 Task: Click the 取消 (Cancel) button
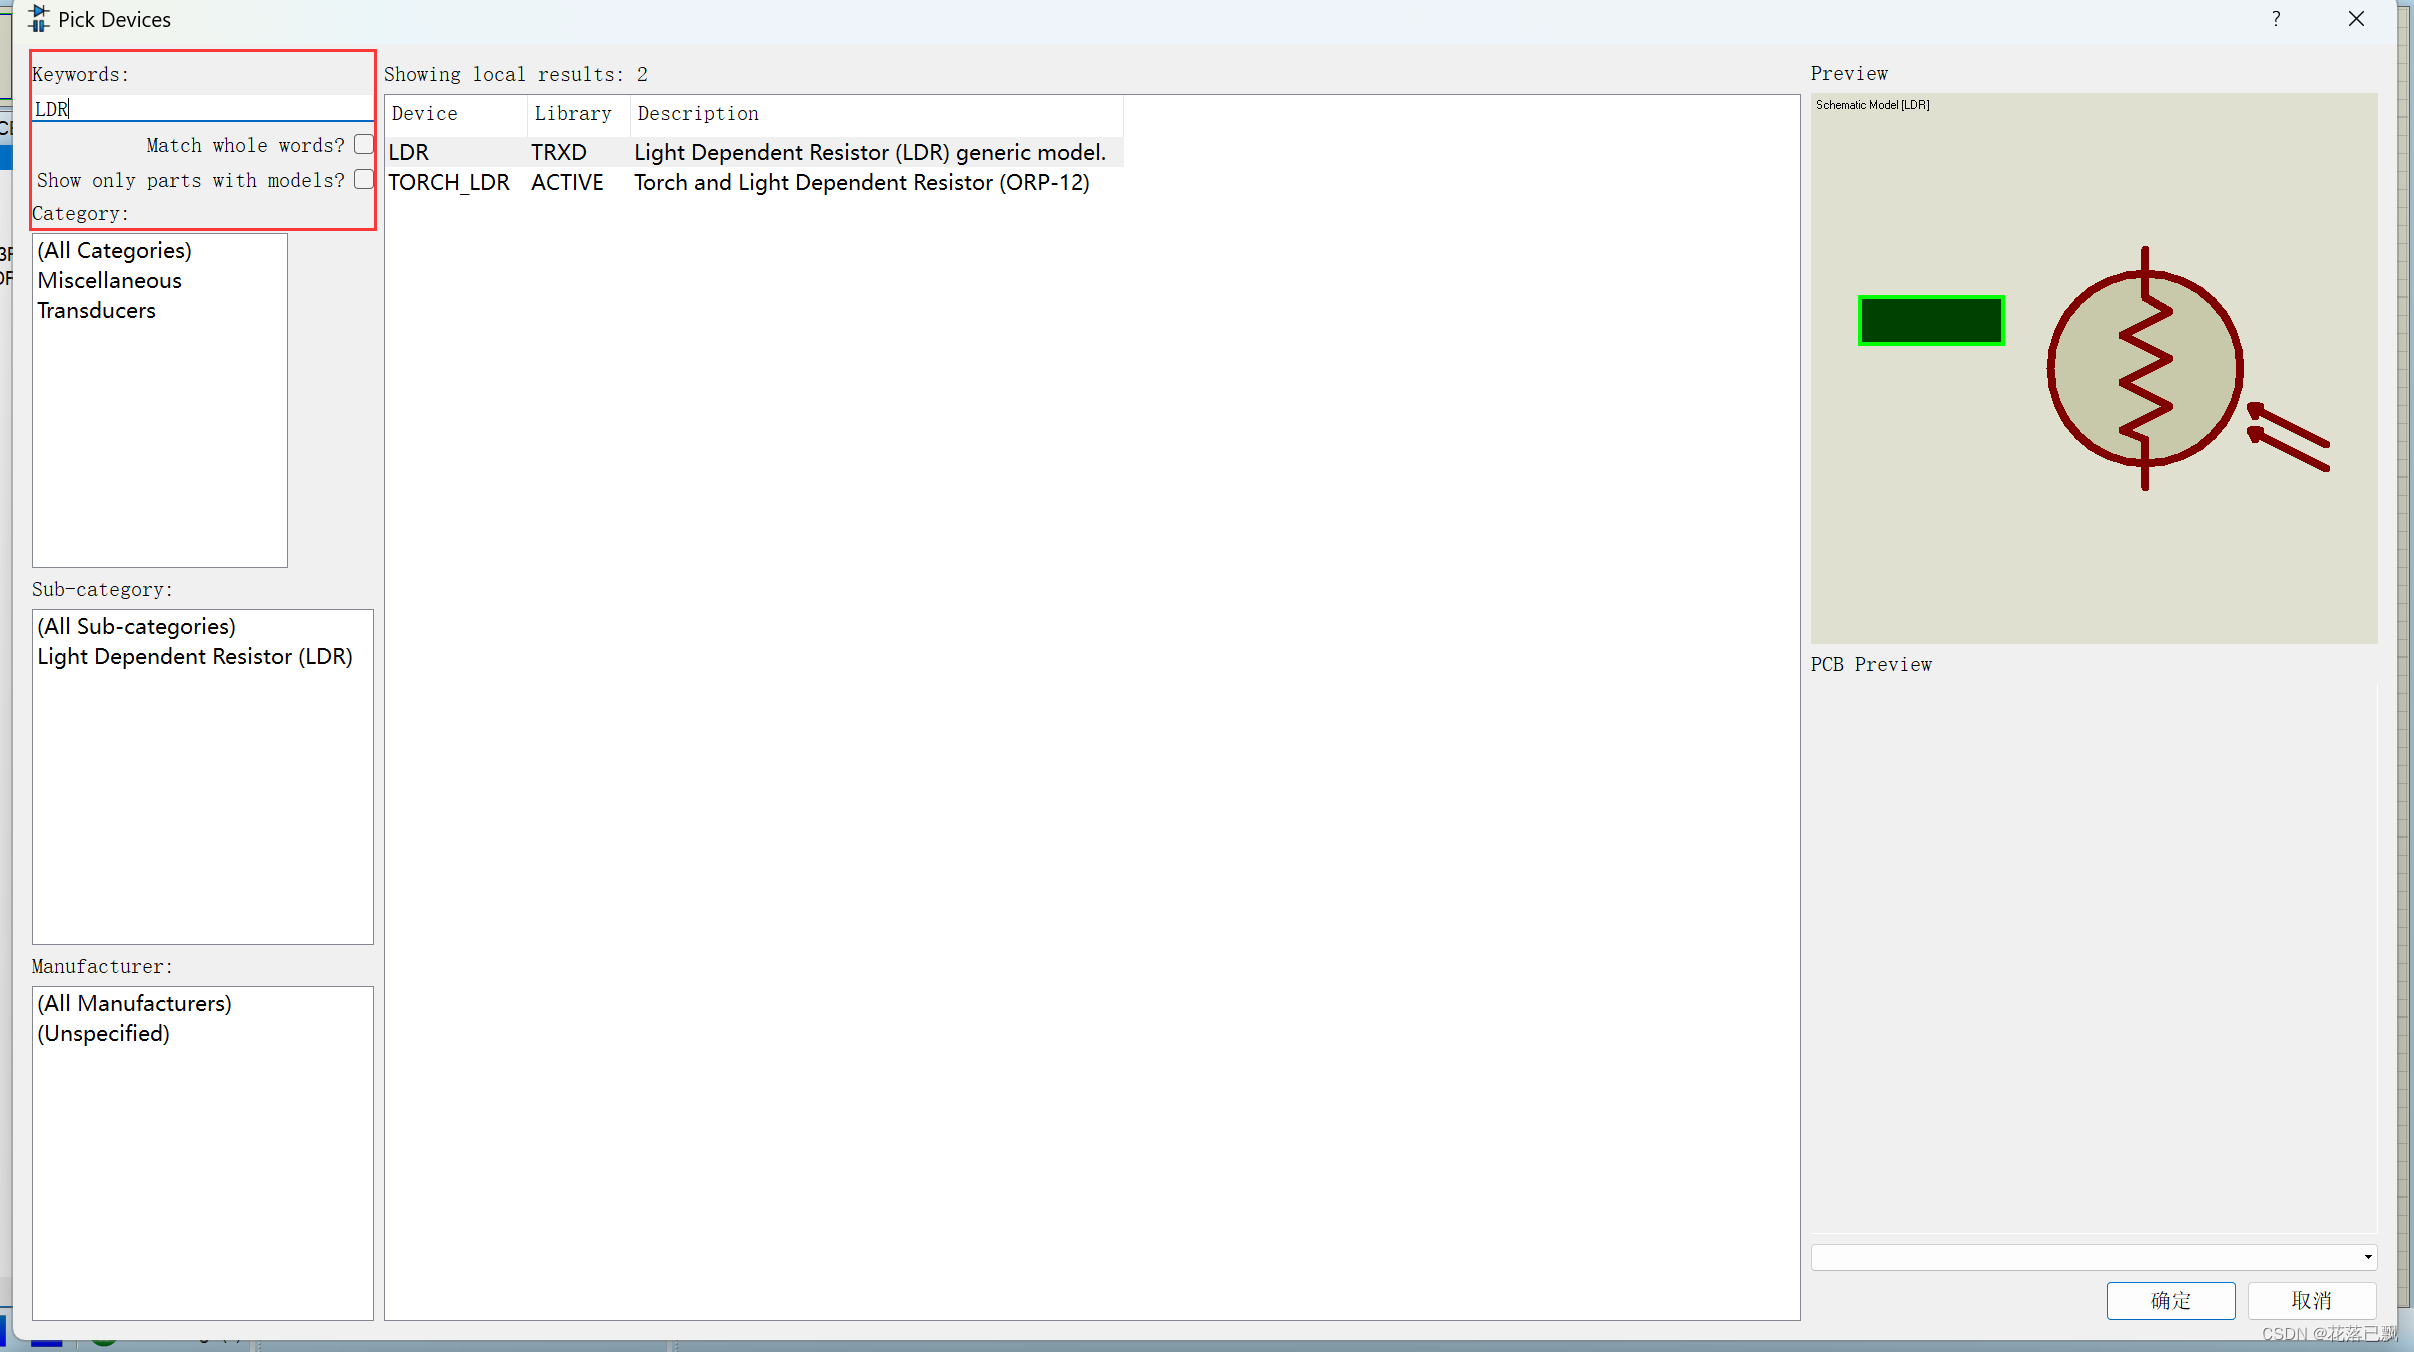coord(2312,1300)
